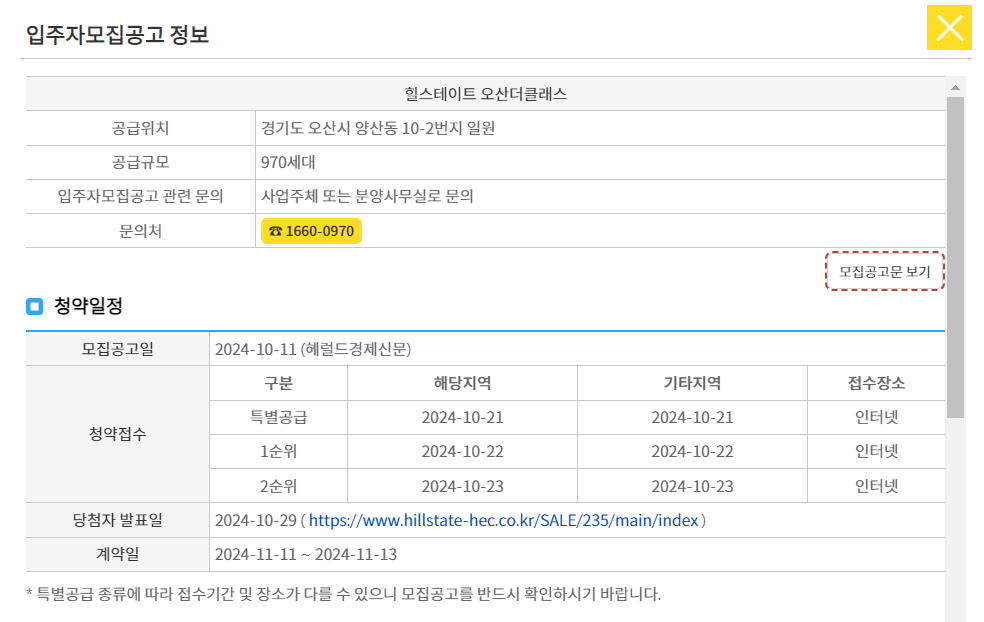Click the 청약일정 section heading

point(88,306)
